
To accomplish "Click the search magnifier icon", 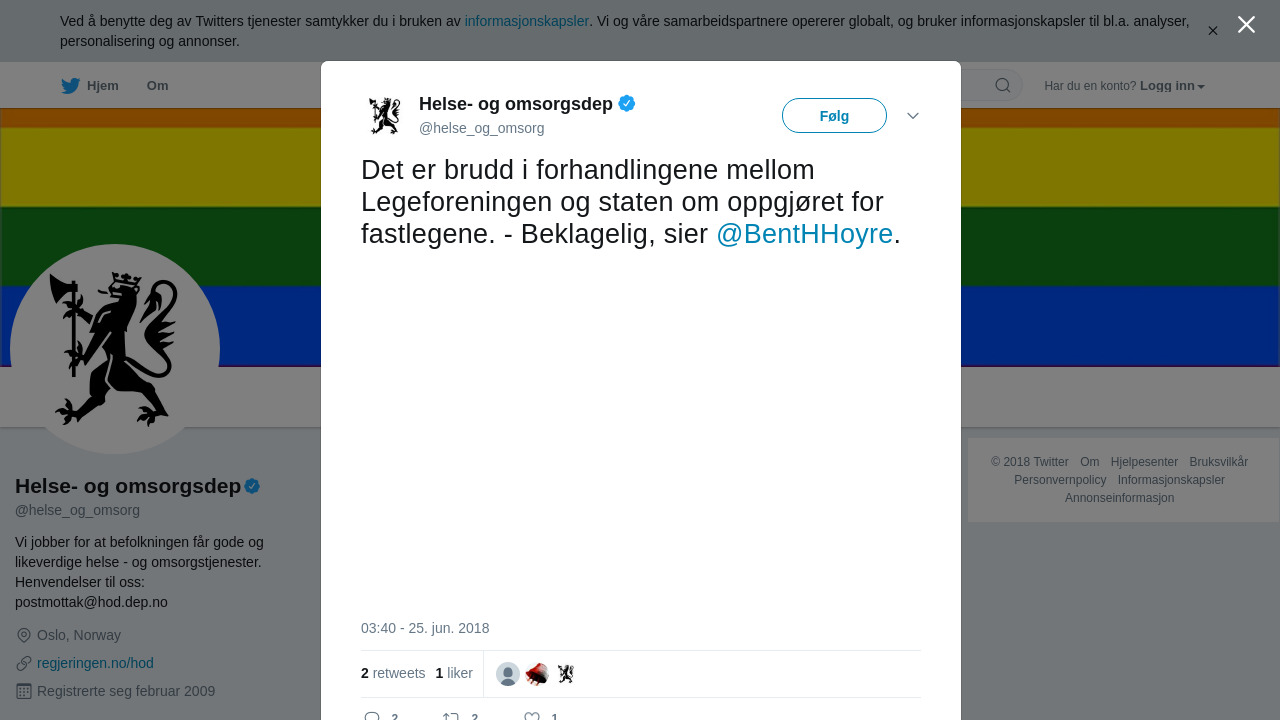I will point(1002,86).
